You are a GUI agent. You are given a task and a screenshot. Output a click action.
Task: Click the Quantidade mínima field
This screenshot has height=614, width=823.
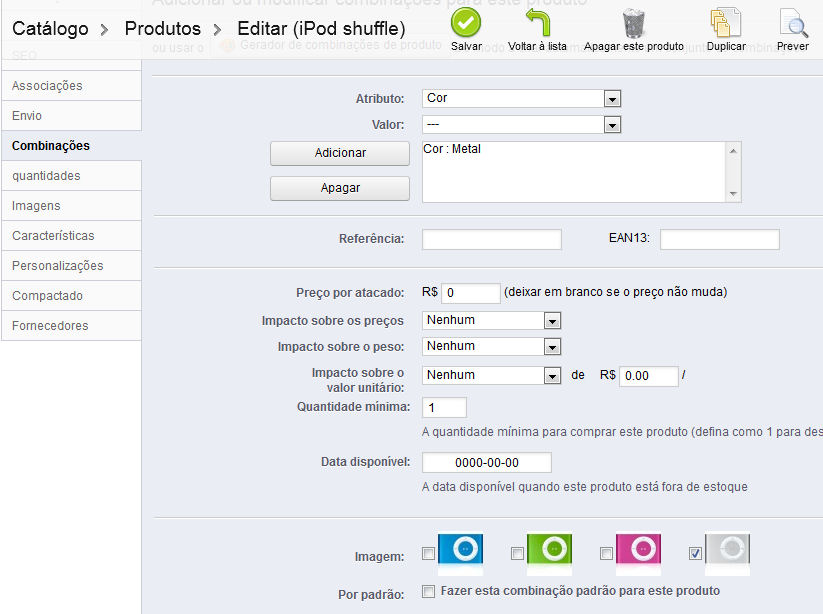tap(444, 407)
